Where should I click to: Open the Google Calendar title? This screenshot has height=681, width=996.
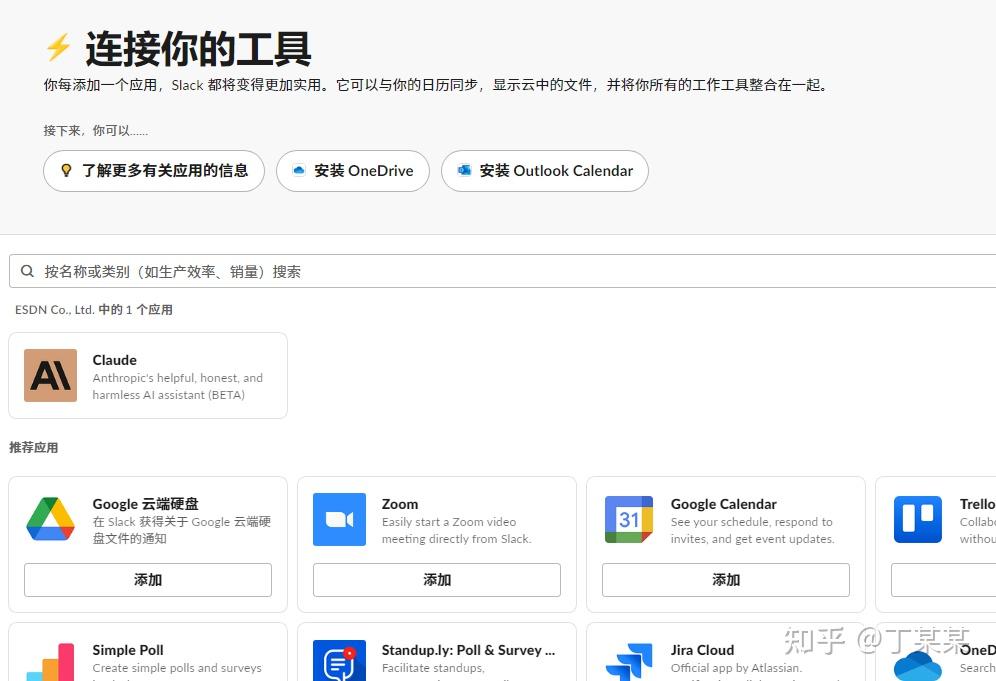723,504
